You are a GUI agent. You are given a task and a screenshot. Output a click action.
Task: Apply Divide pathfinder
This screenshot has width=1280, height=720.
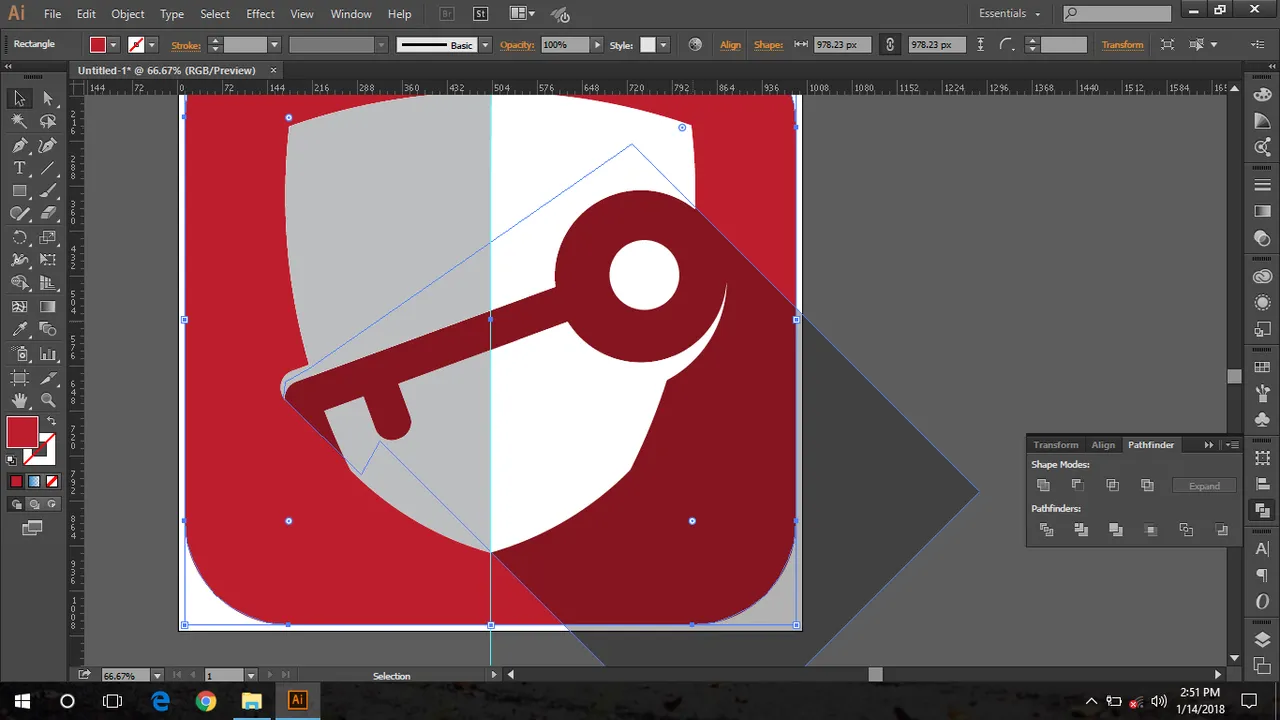1047,530
